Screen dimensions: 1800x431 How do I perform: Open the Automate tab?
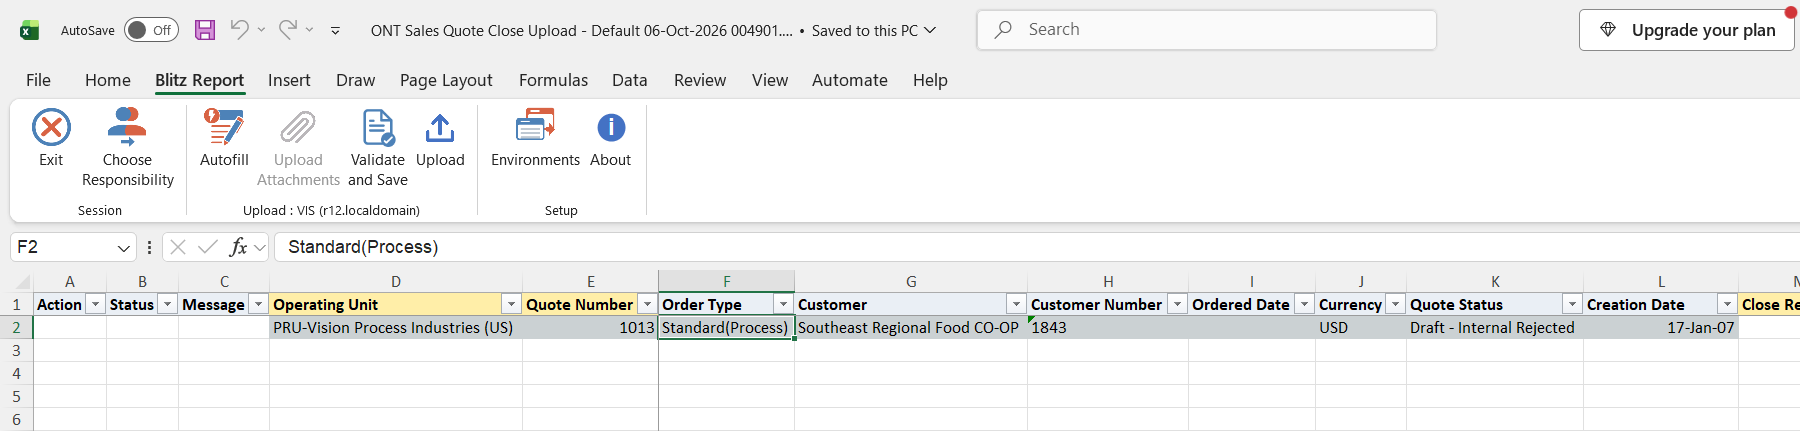(x=850, y=80)
